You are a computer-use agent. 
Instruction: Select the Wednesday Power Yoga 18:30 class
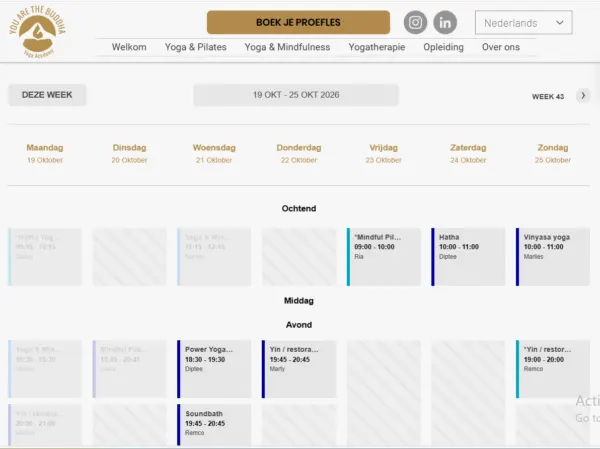[x=214, y=369]
